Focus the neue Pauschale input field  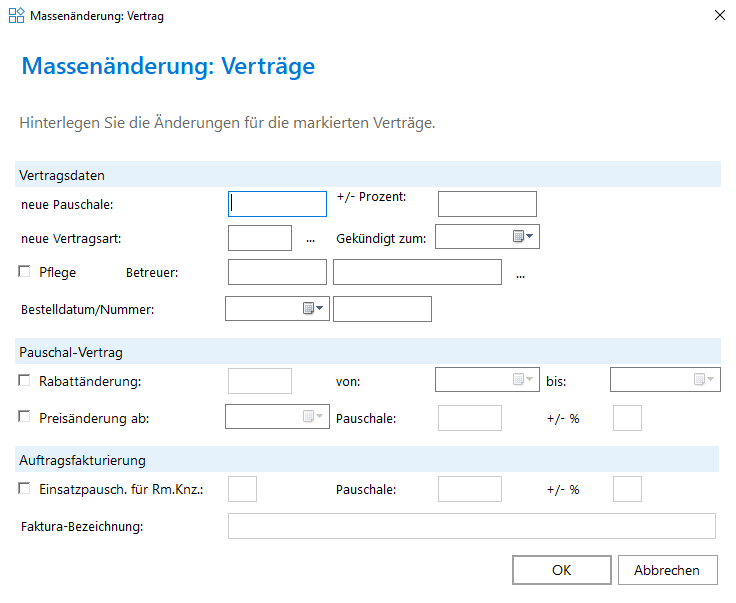(277, 204)
